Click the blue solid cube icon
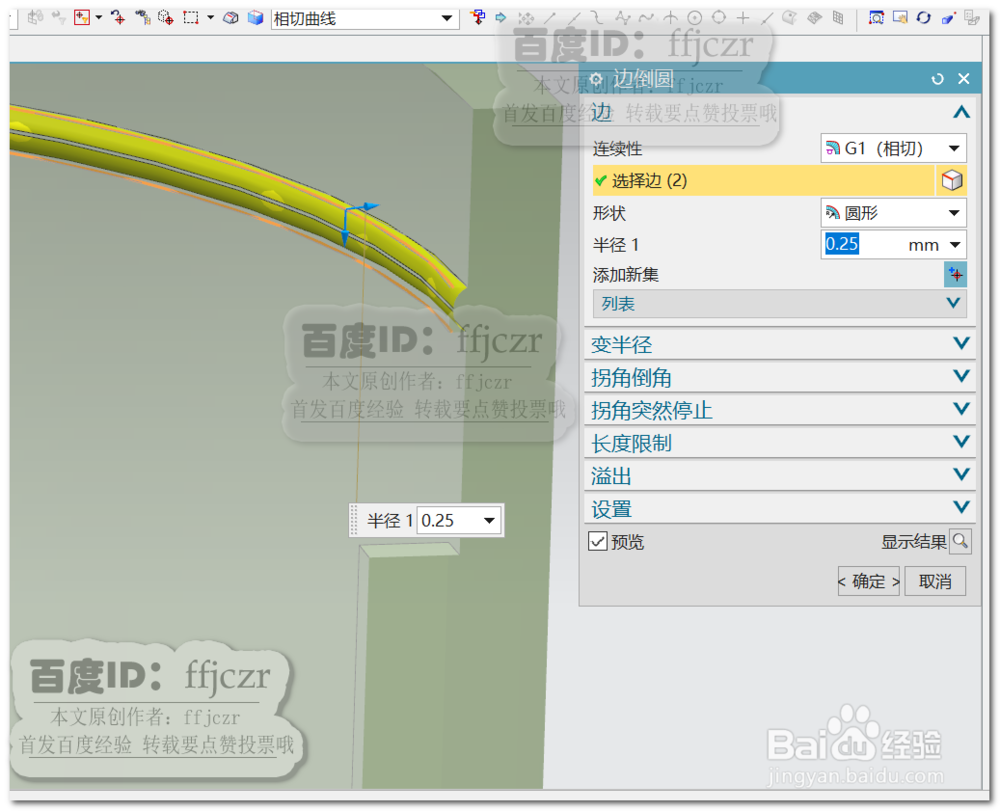Image resolution: width=1000 pixels, height=811 pixels. pyautogui.click(x=255, y=17)
